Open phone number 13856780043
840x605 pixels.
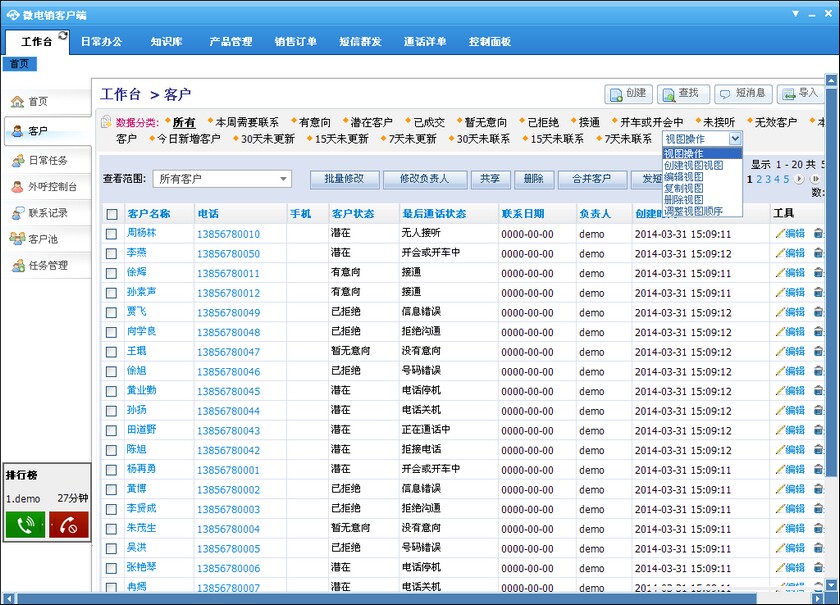[x=229, y=431]
